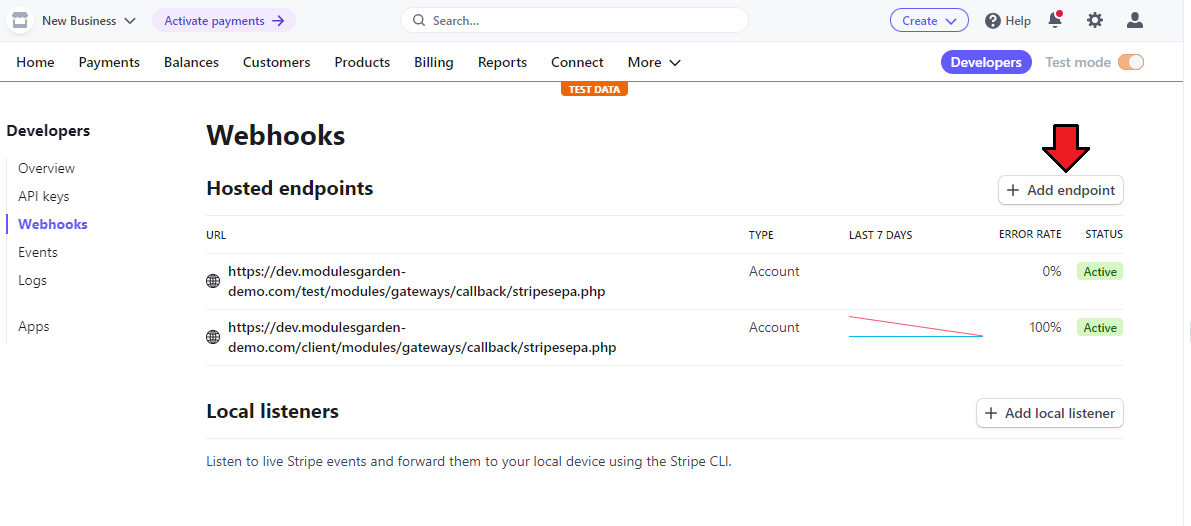Click the TEST DATA badge

tap(595, 89)
